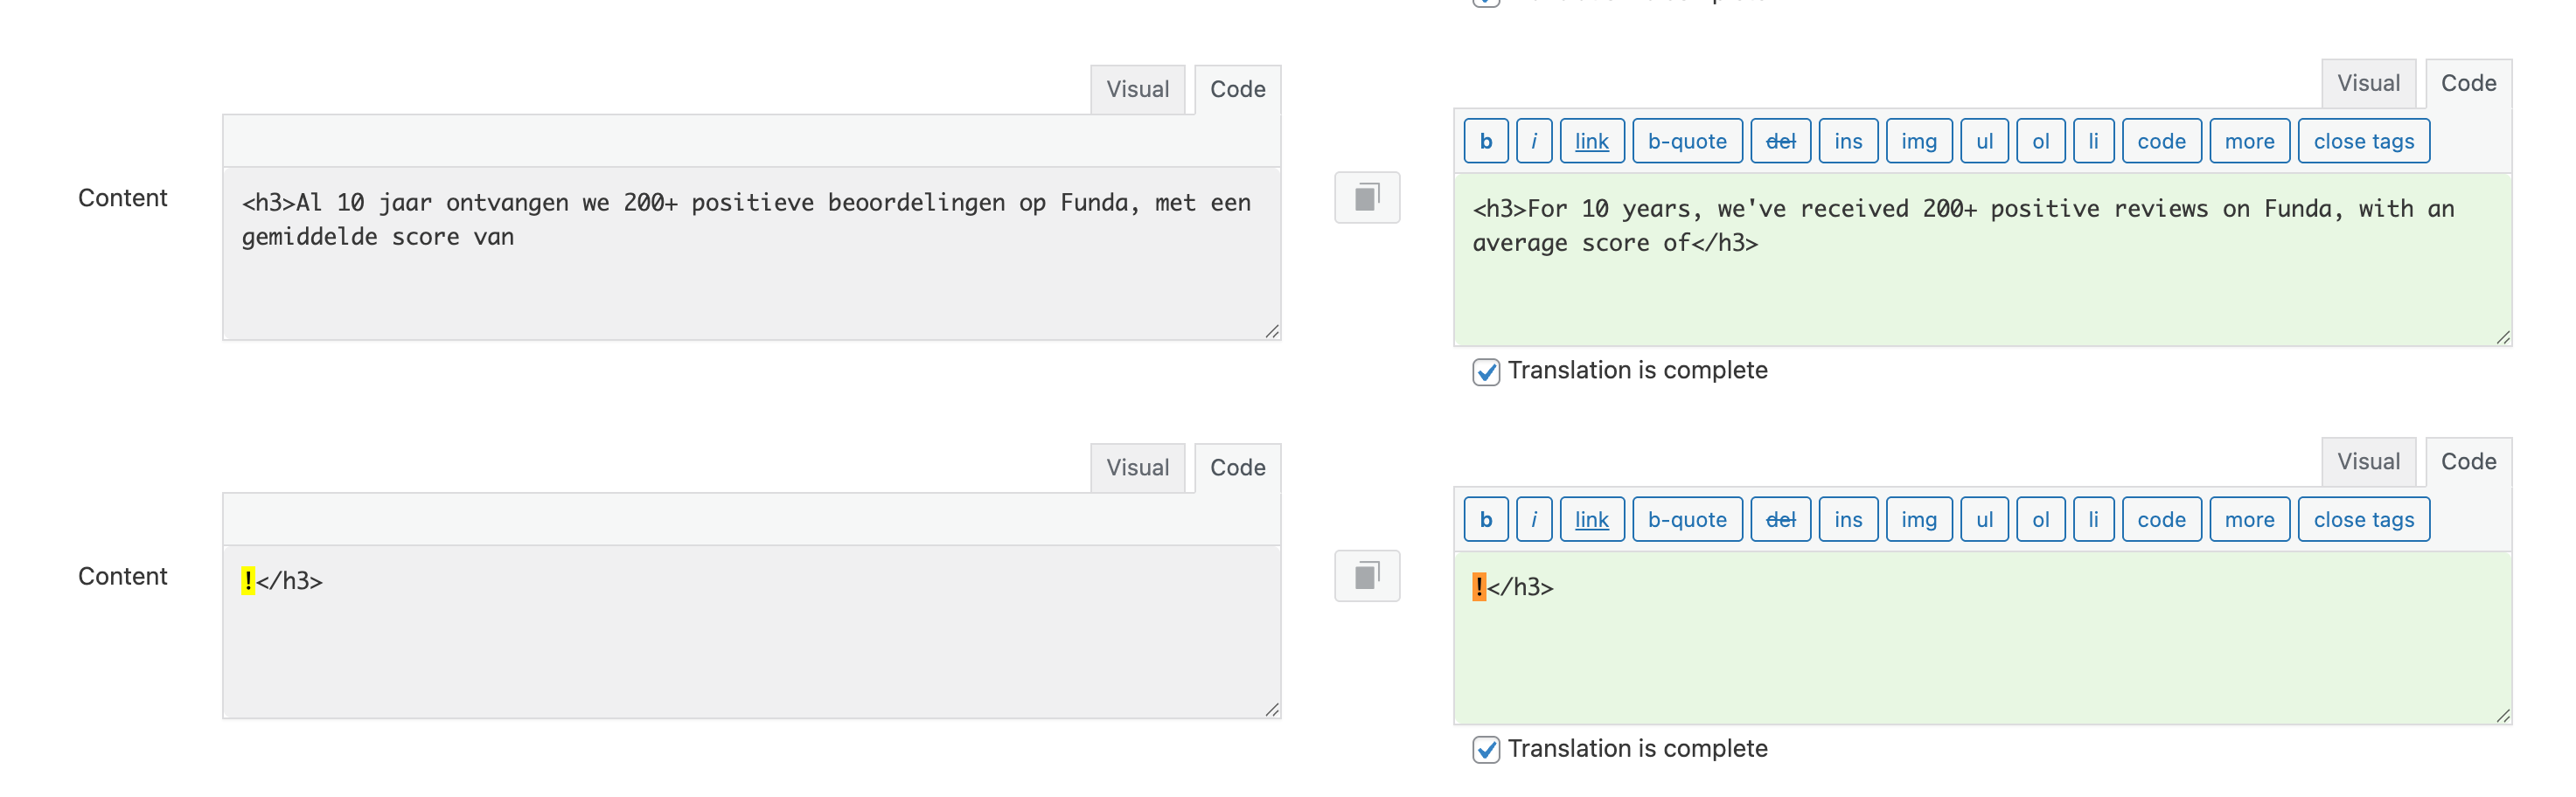2576x797 pixels.
Task: Insert code tag in the bottom translation editor
Action: click(2162, 520)
